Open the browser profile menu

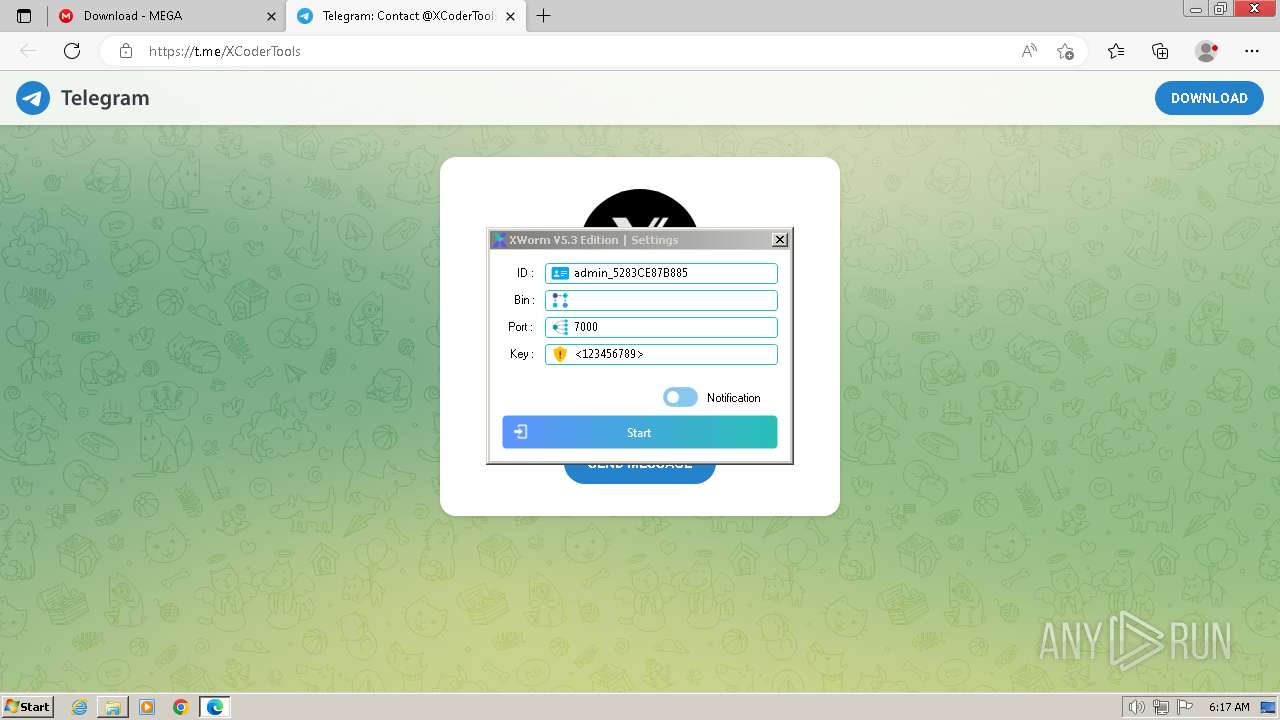click(x=1206, y=51)
